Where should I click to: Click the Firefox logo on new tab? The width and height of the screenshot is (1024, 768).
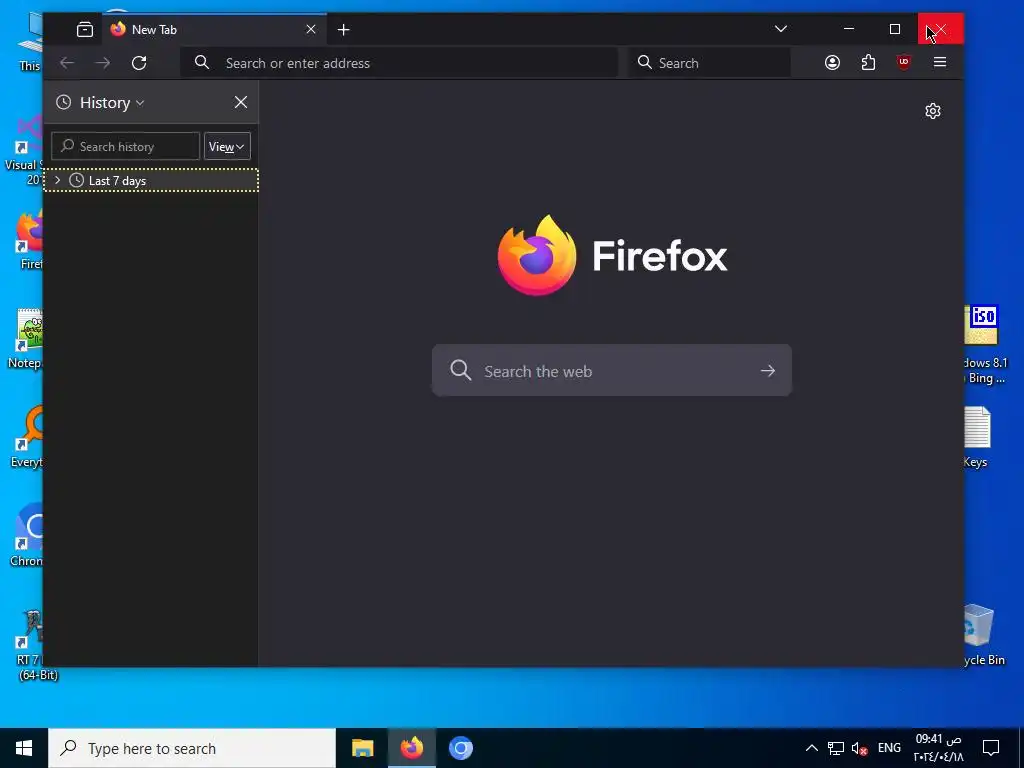pyautogui.click(x=537, y=255)
